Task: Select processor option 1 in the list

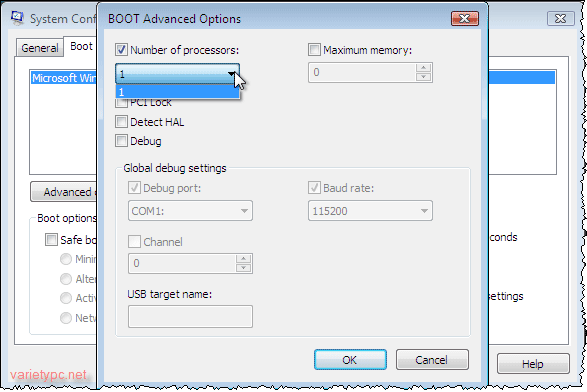Action: [177, 92]
